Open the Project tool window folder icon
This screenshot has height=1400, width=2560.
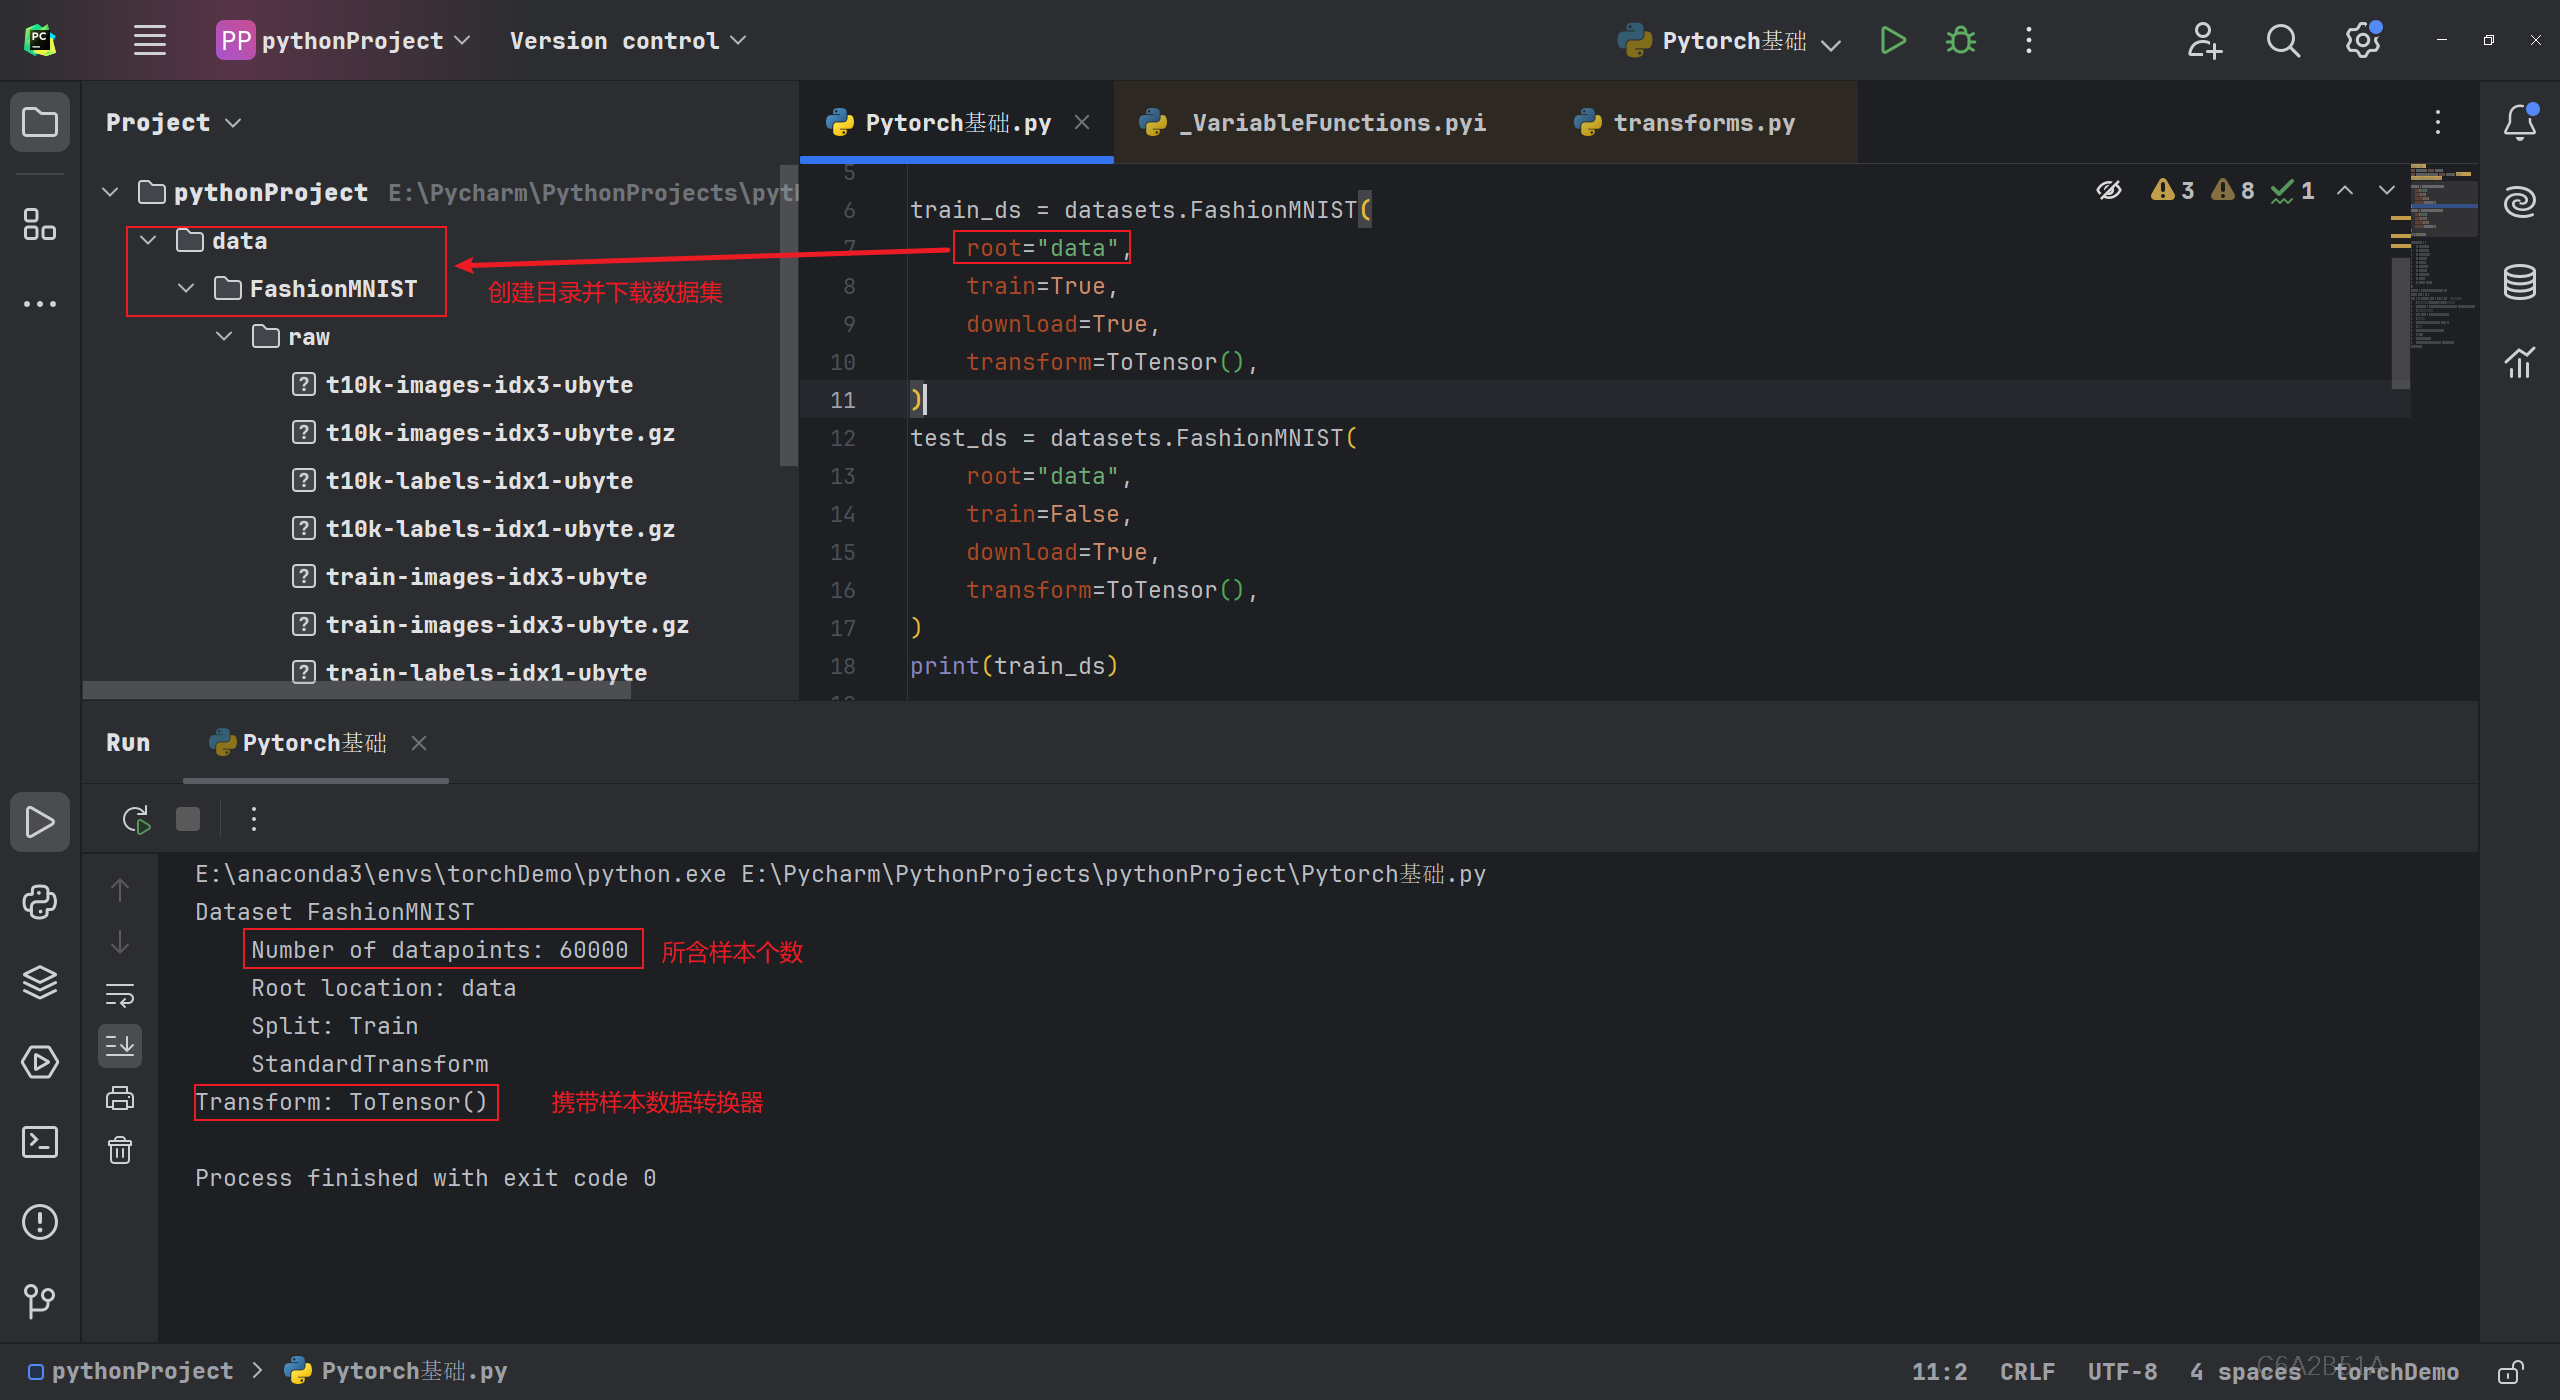tap(40, 123)
